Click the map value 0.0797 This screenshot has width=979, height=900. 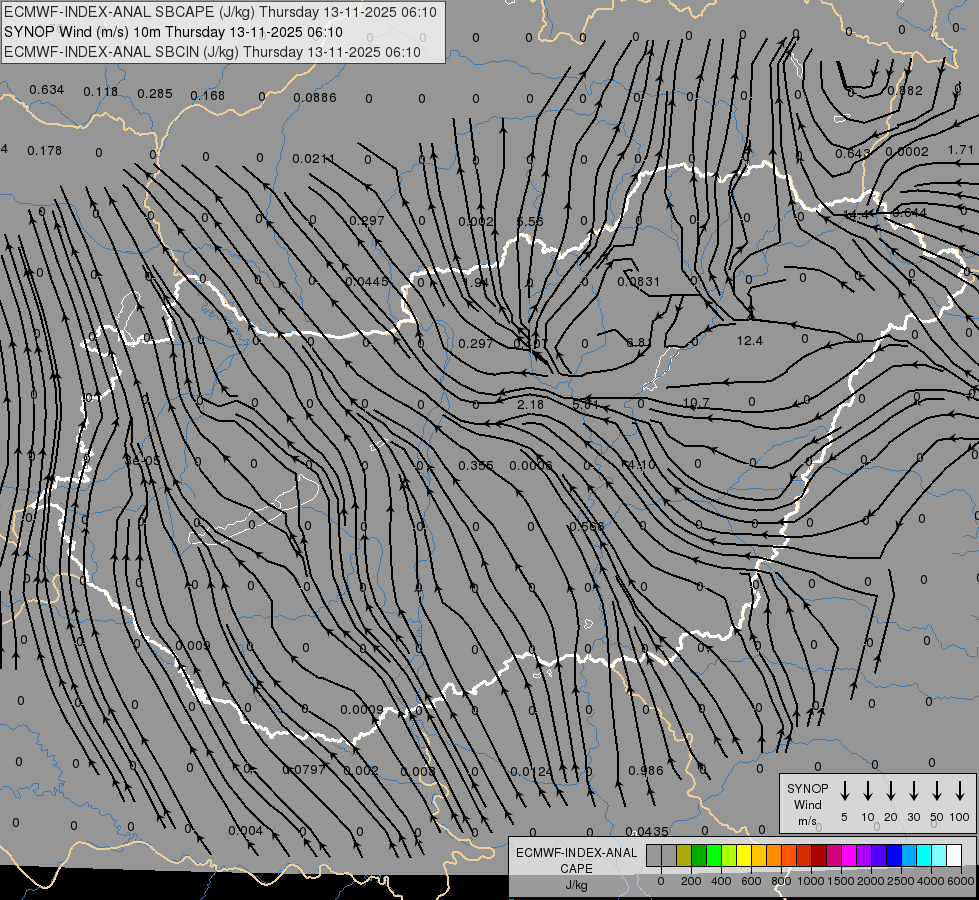[304, 769]
